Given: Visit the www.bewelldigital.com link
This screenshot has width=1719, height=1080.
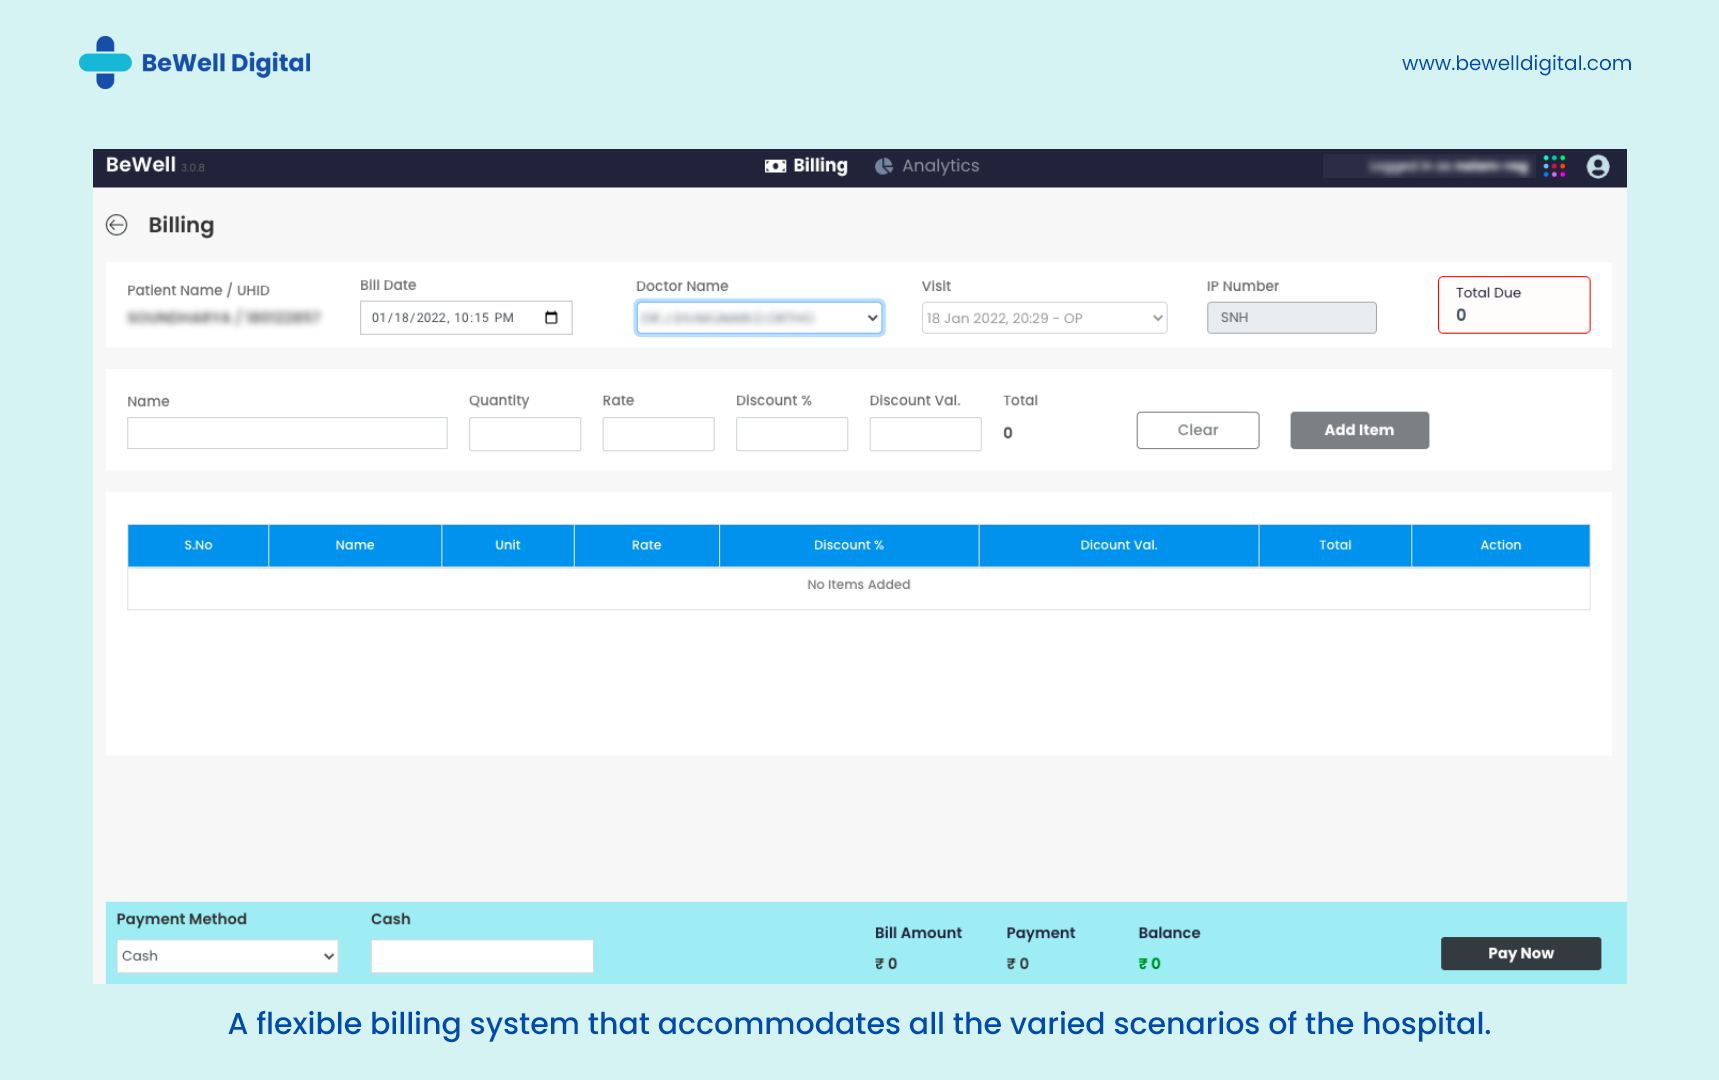Looking at the screenshot, I should tap(1516, 62).
